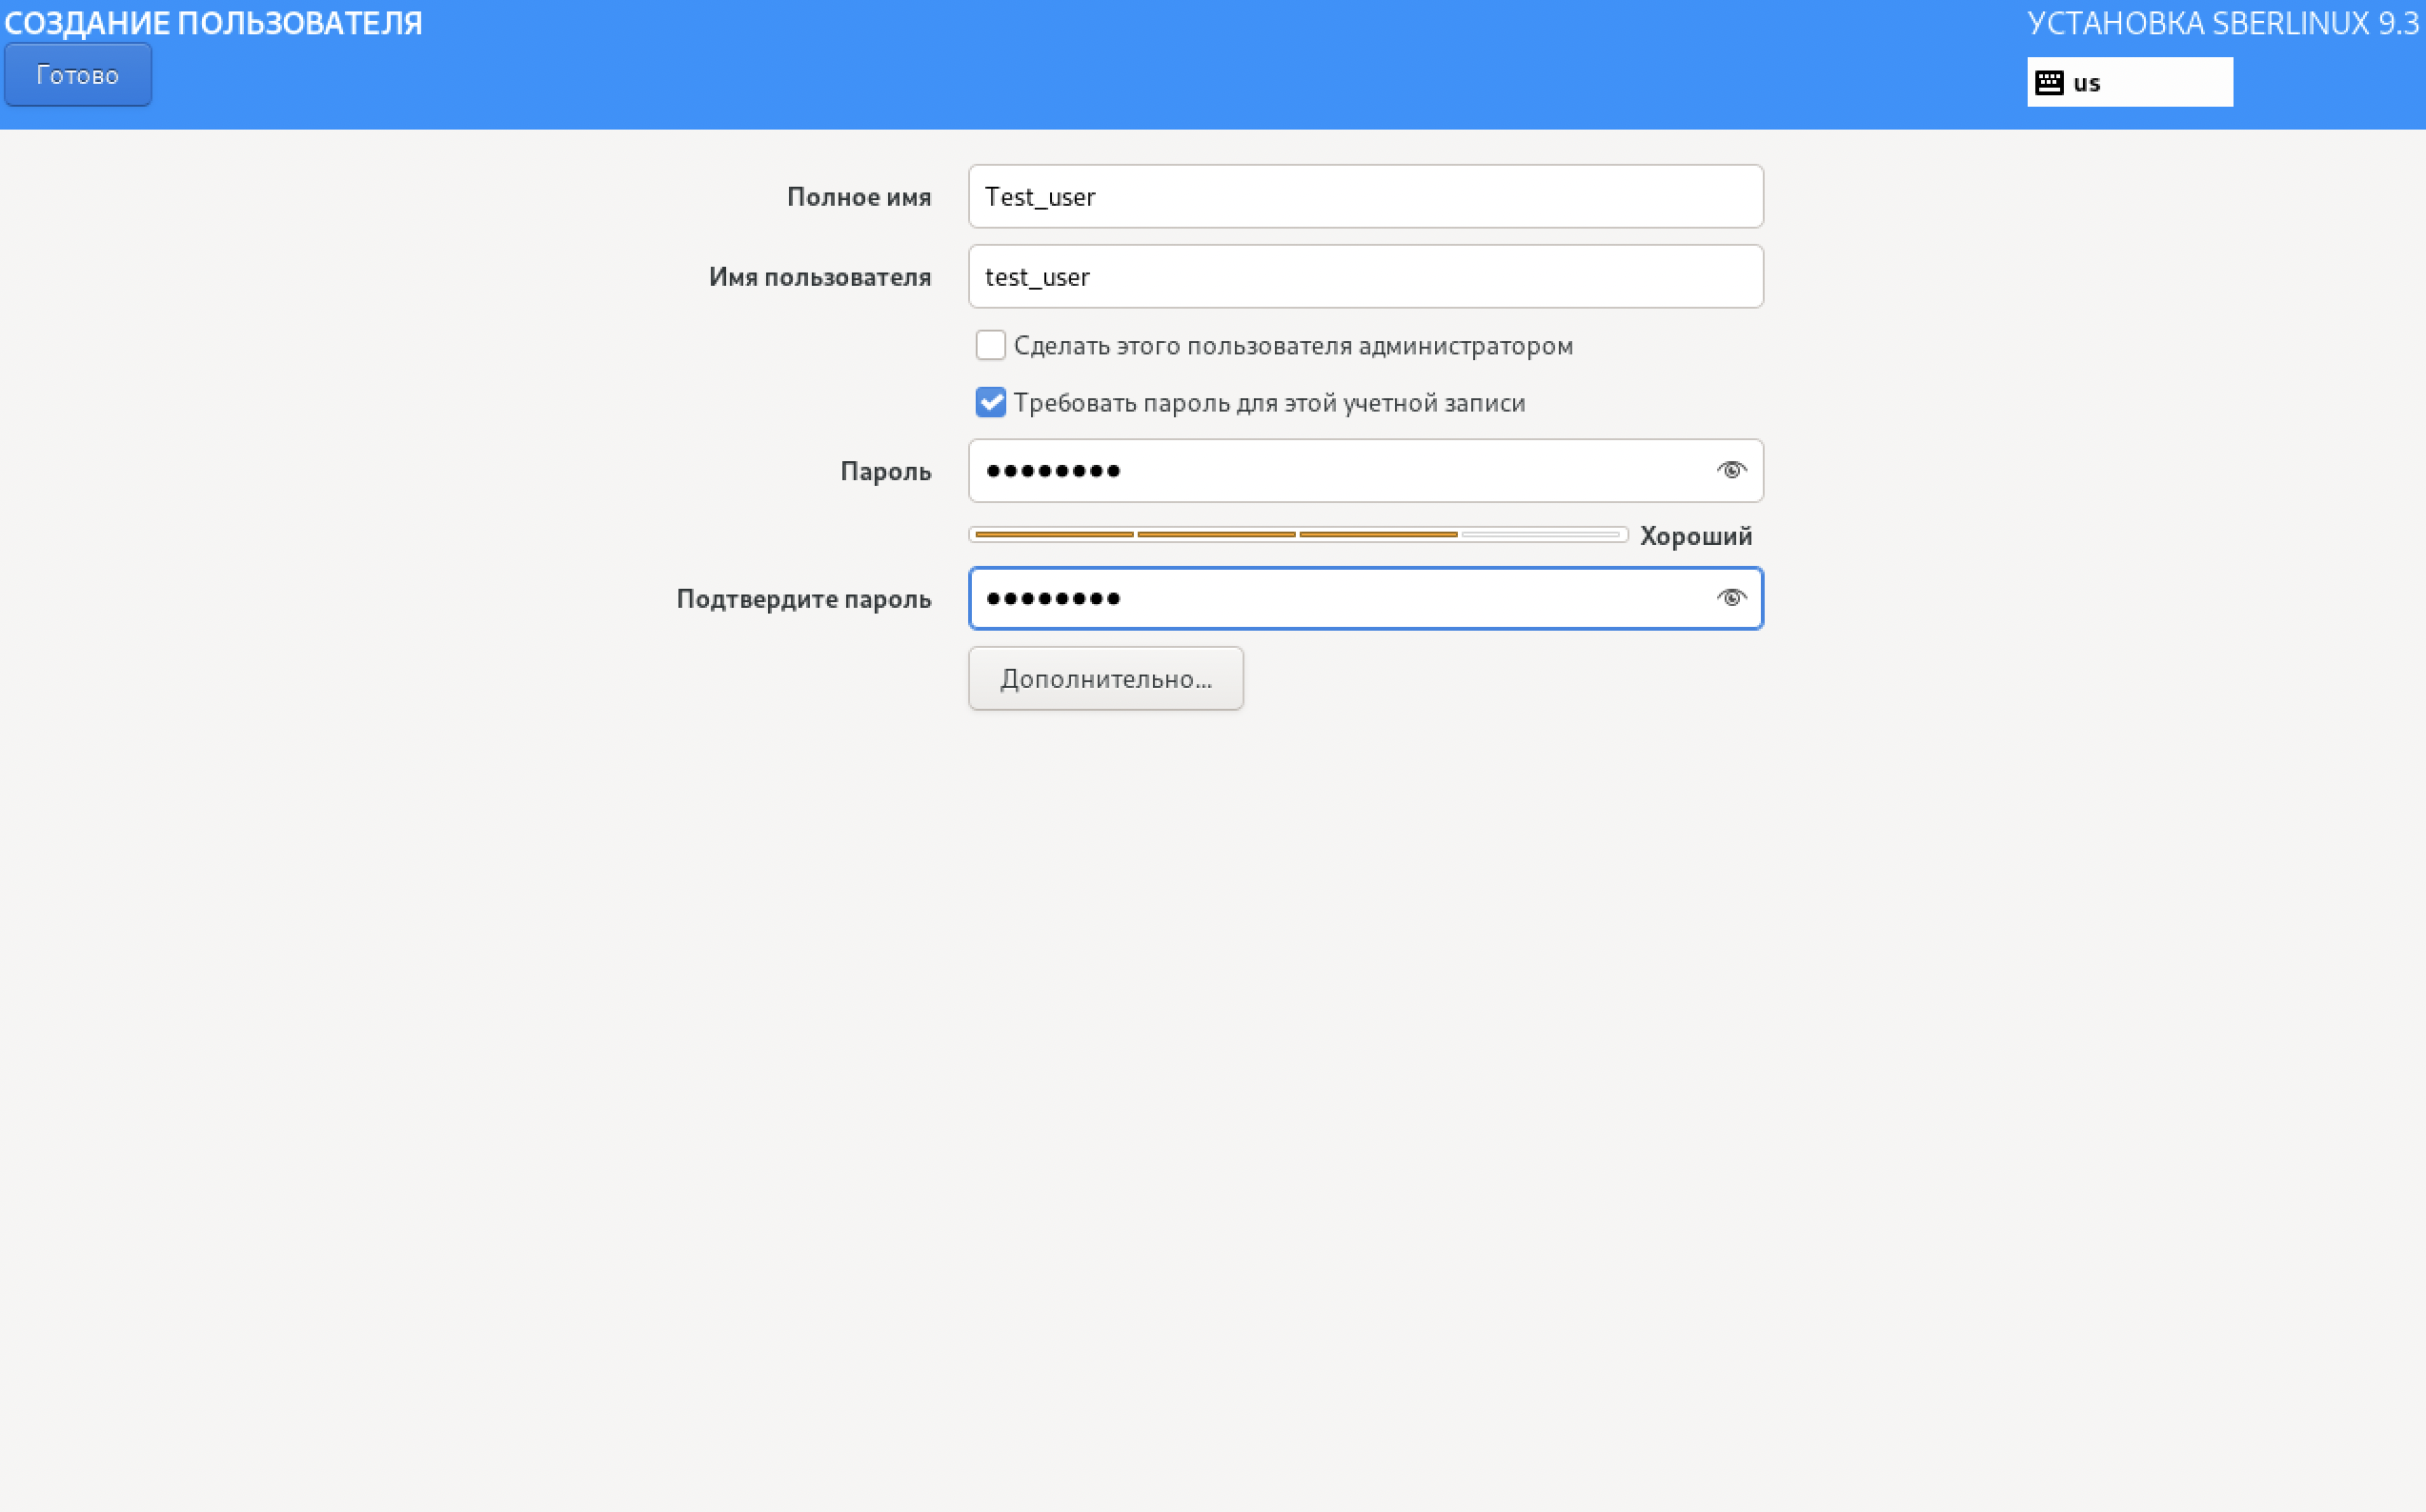
Task: Reveal confirmation password with its eye icon
Action: coord(1731,598)
